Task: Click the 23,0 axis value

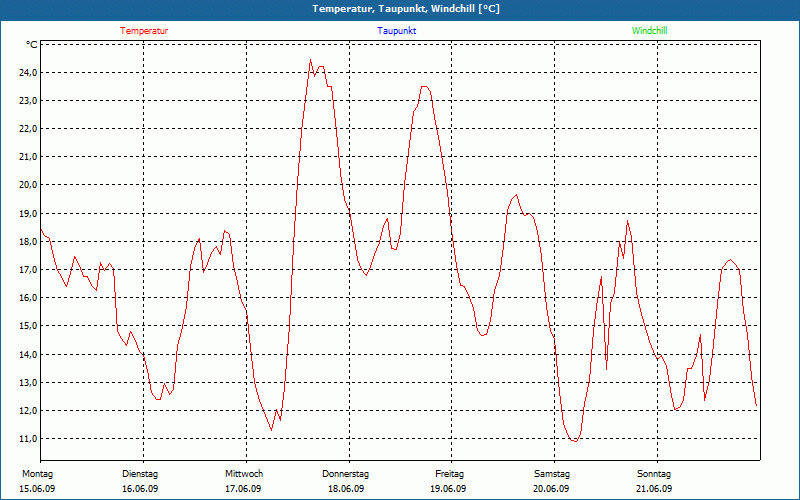Action: [x=27, y=101]
